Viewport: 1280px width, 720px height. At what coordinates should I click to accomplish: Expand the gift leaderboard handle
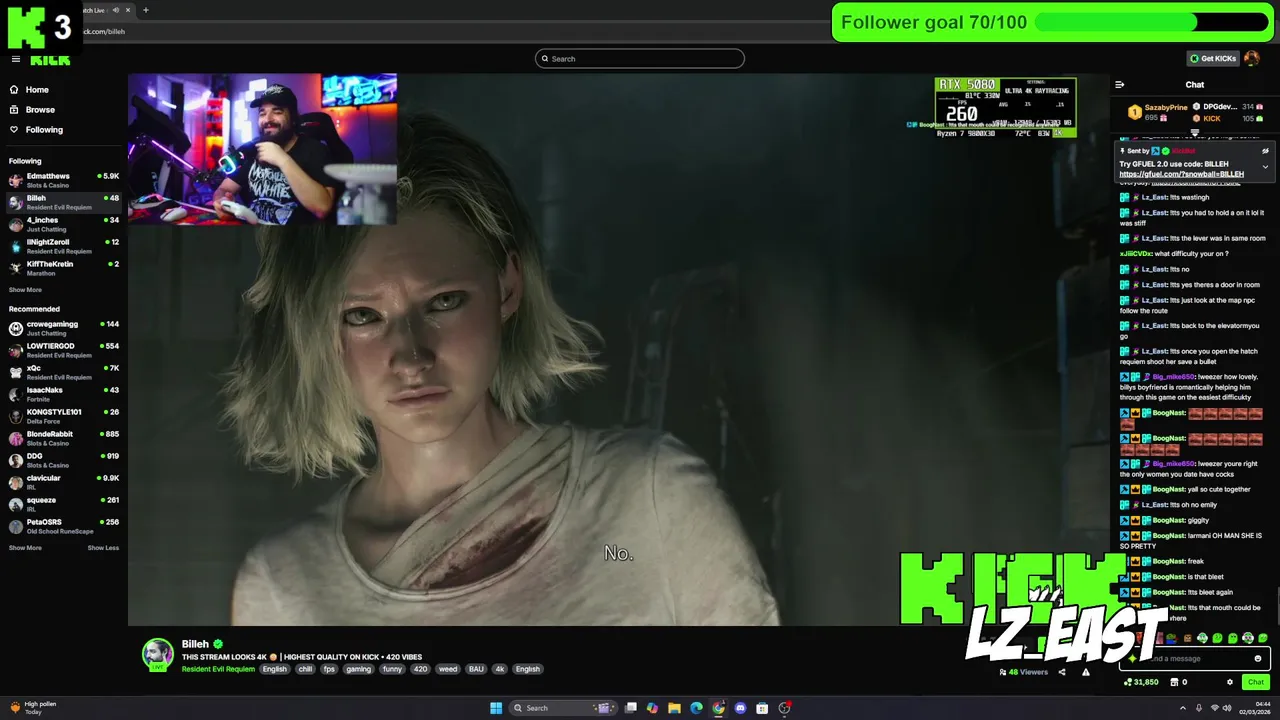coord(1194,132)
